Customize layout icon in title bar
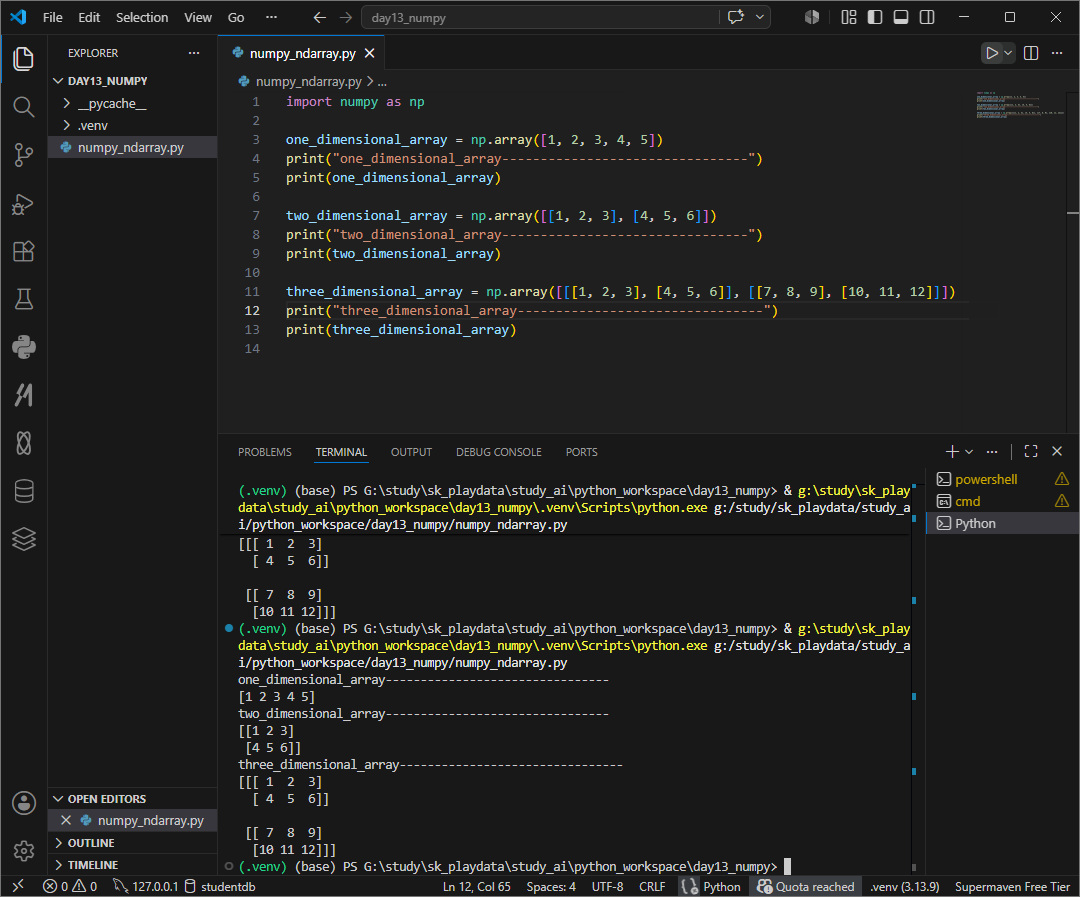This screenshot has height=897, width=1080. [x=849, y=17]
